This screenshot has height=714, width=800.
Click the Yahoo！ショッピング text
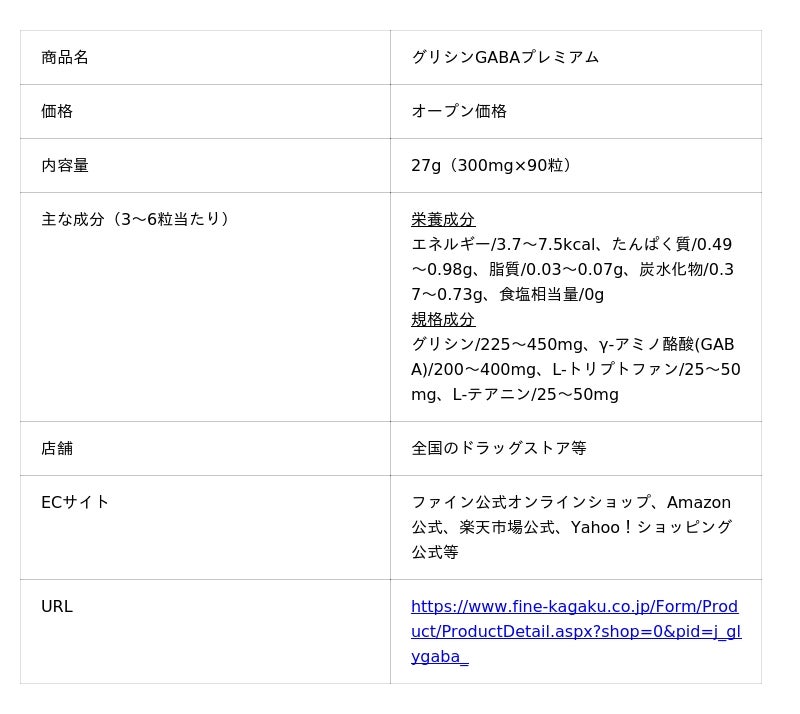pyautogui.click(x=651, y=528)
